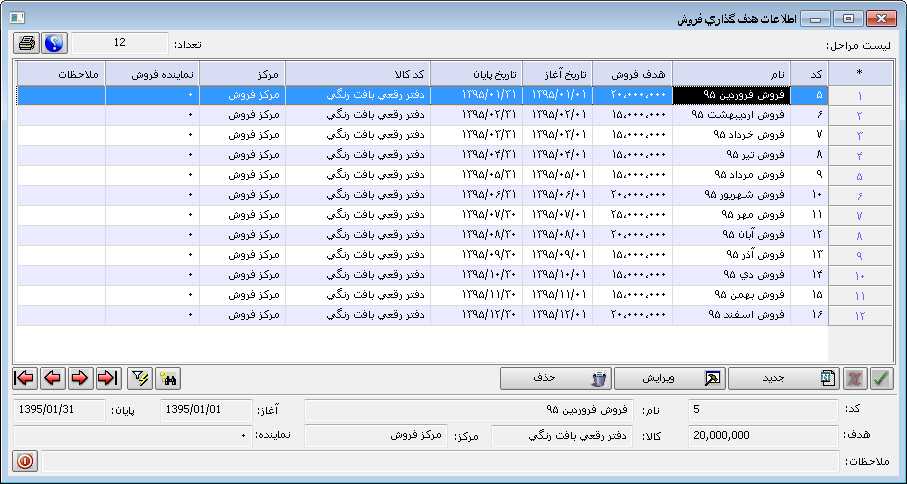
Task: Click the blue globe icon button
Action: [x=53, y=43]
